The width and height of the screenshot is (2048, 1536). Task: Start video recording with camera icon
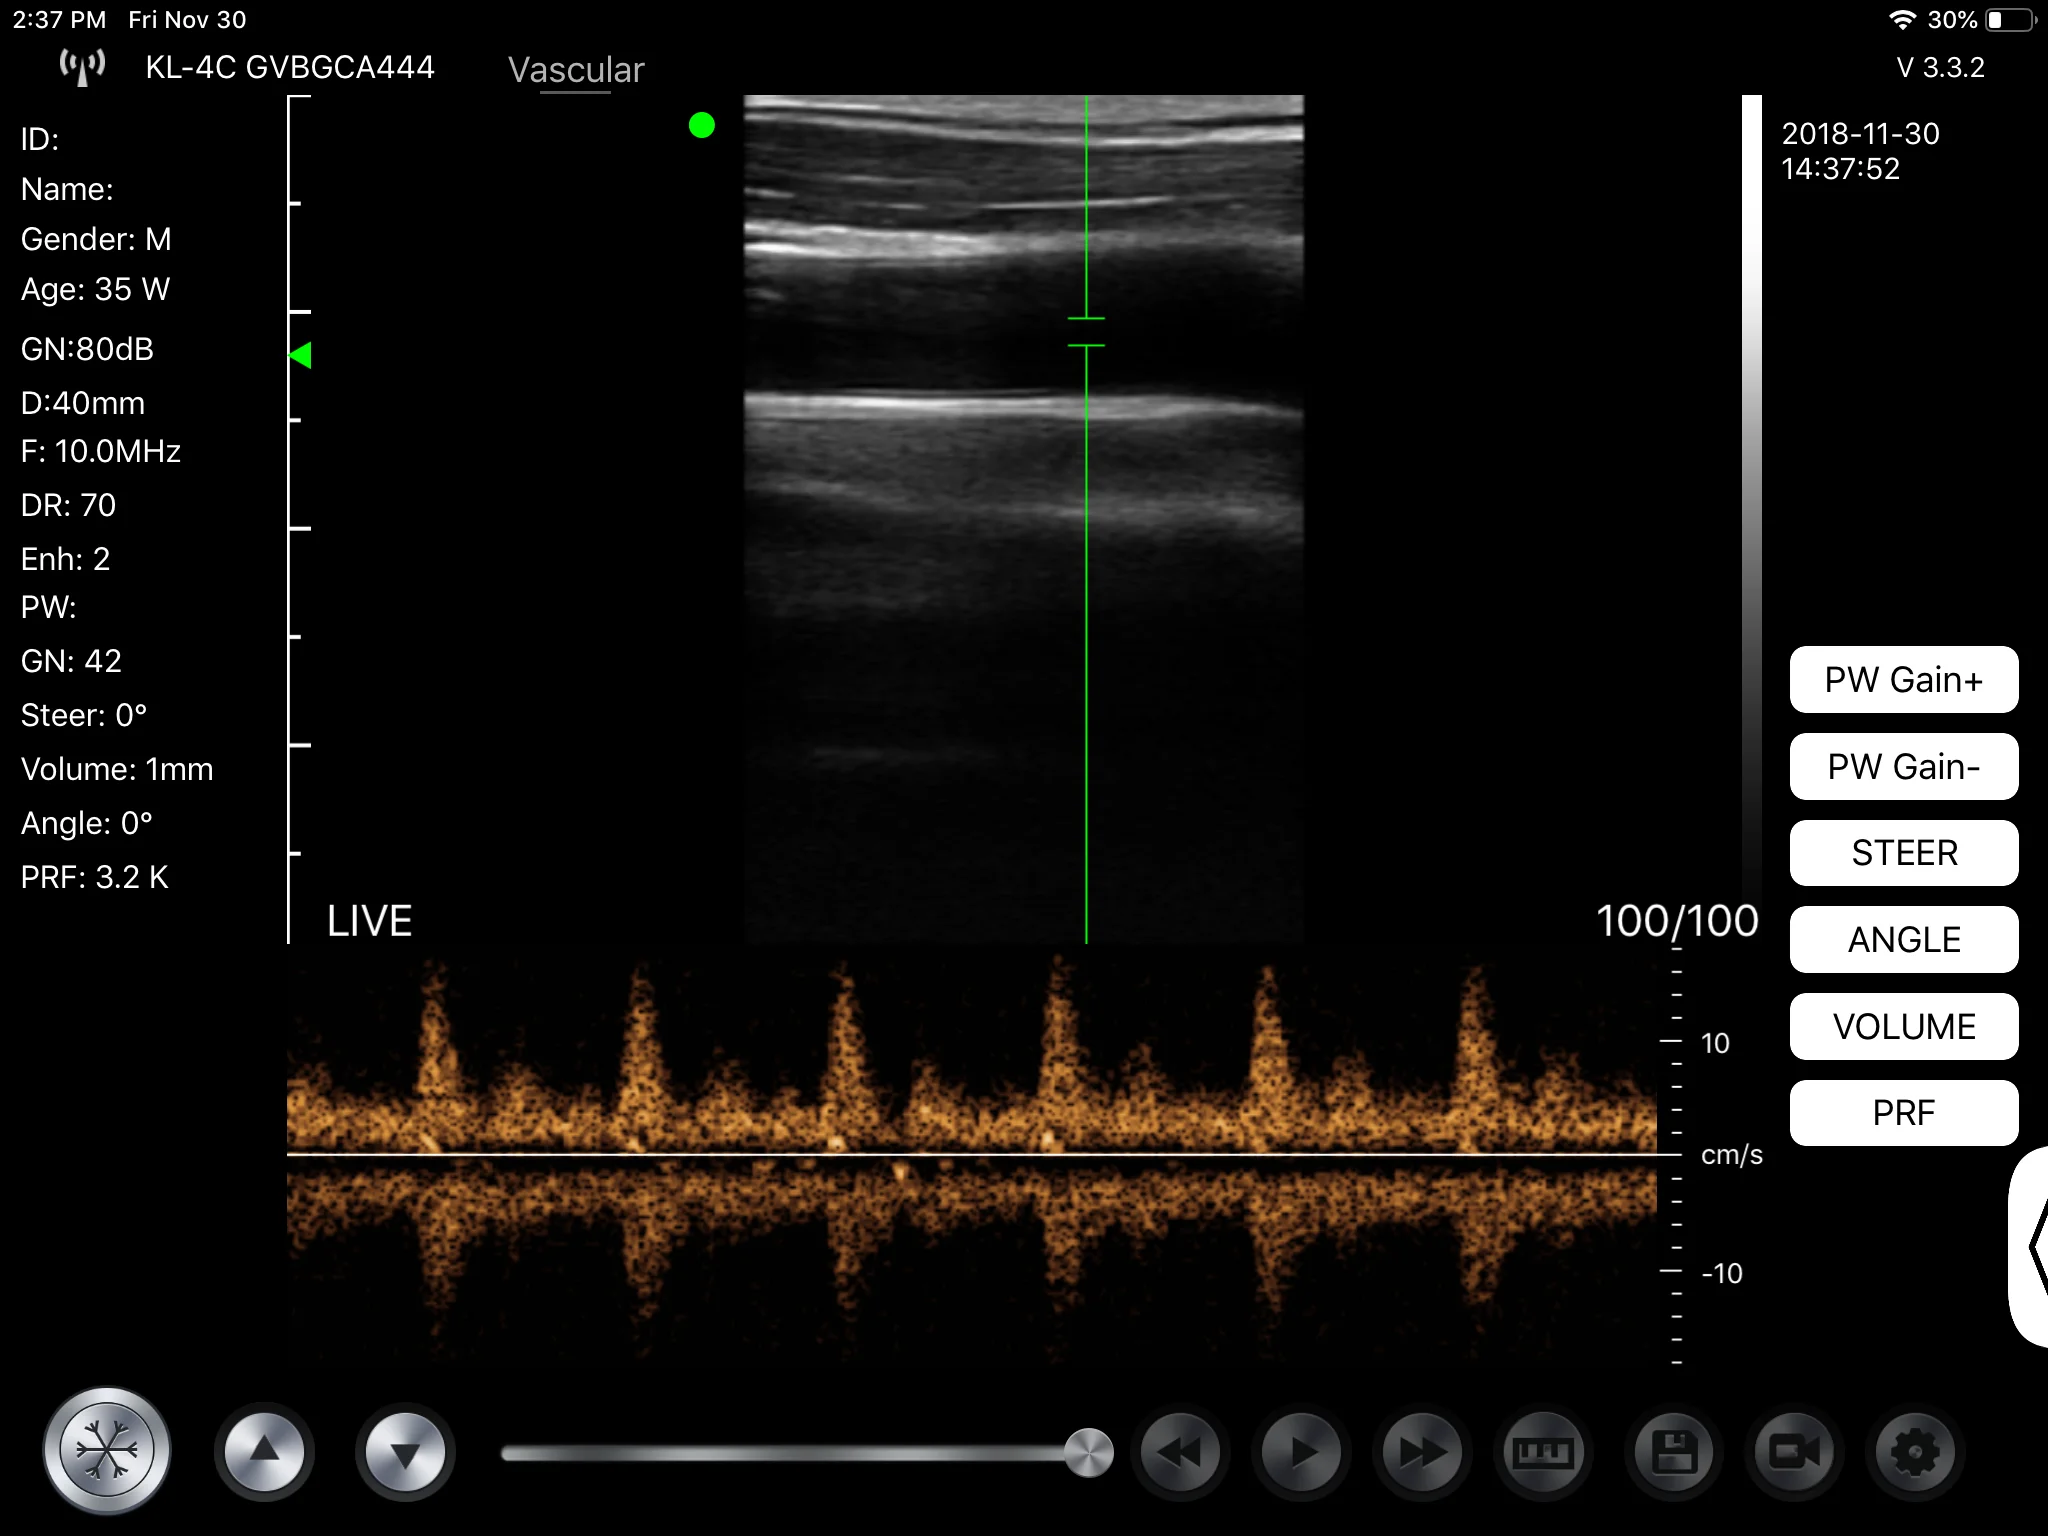point(1794,1452)
